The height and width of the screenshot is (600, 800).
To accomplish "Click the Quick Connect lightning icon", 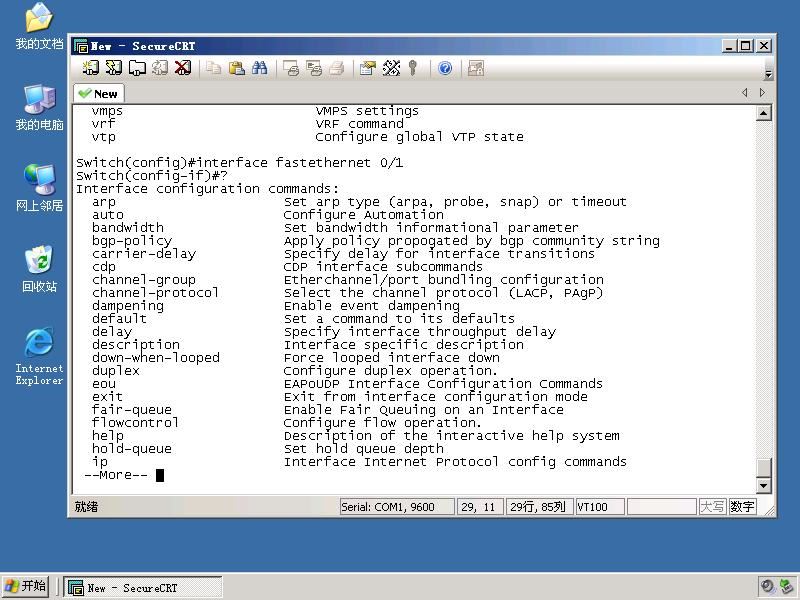I will 114,68.
